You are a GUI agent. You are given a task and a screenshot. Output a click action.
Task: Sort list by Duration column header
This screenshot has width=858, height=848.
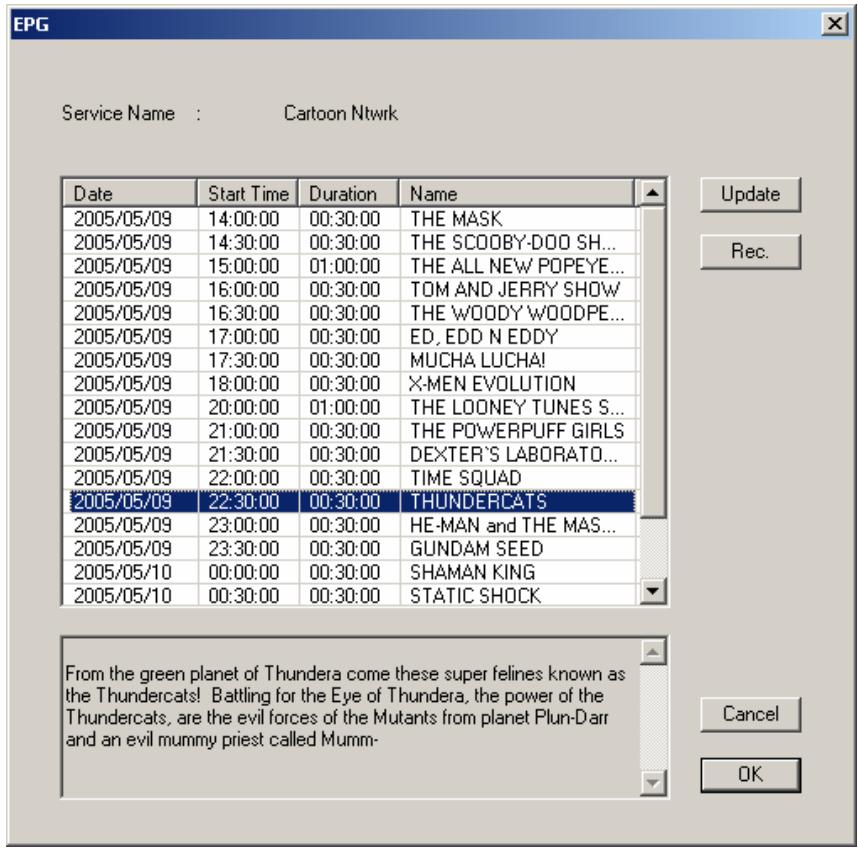[349, 194]
